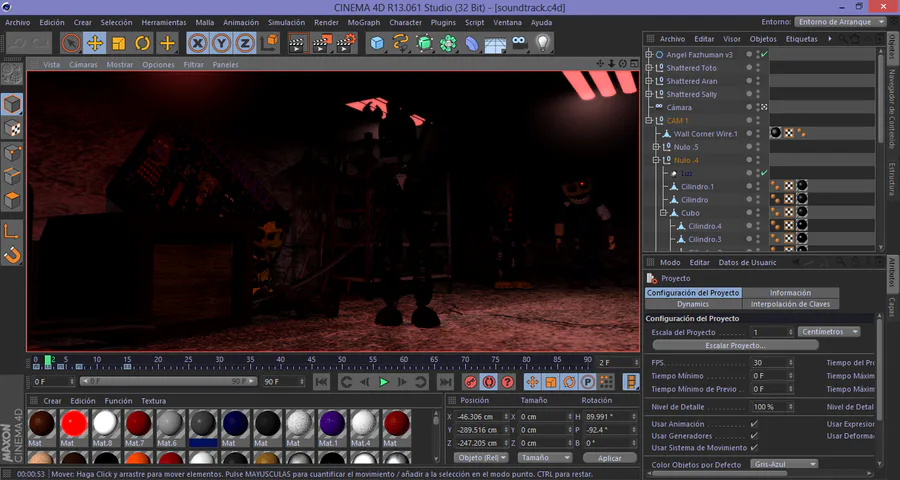Screen dimensions: 900x480
Task: Toggle the X axis lock
Action: coord(197,43)
